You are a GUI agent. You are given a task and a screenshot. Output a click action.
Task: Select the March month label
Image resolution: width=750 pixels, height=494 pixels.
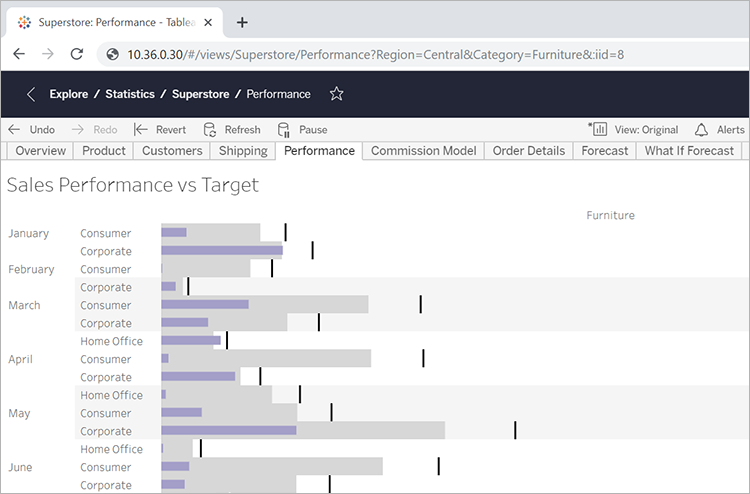(24, 305)
